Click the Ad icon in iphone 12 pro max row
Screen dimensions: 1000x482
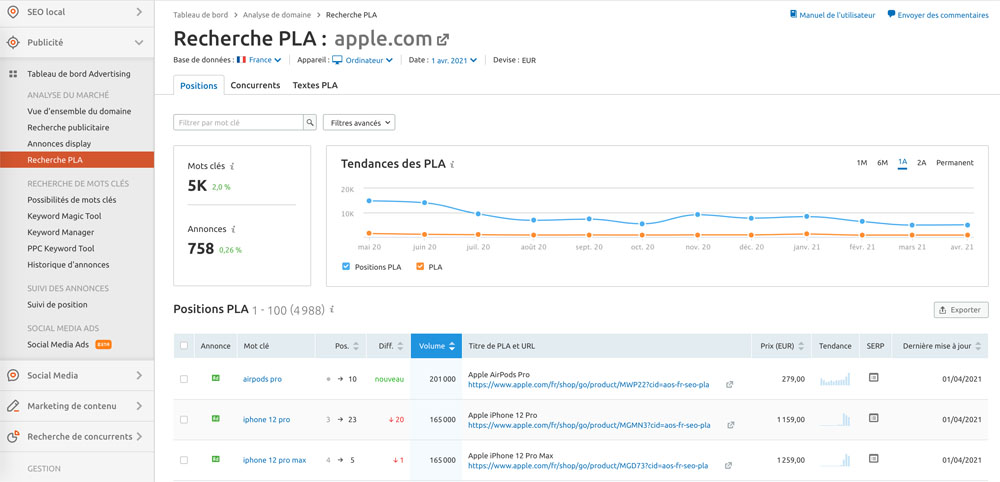click(216, 459)
